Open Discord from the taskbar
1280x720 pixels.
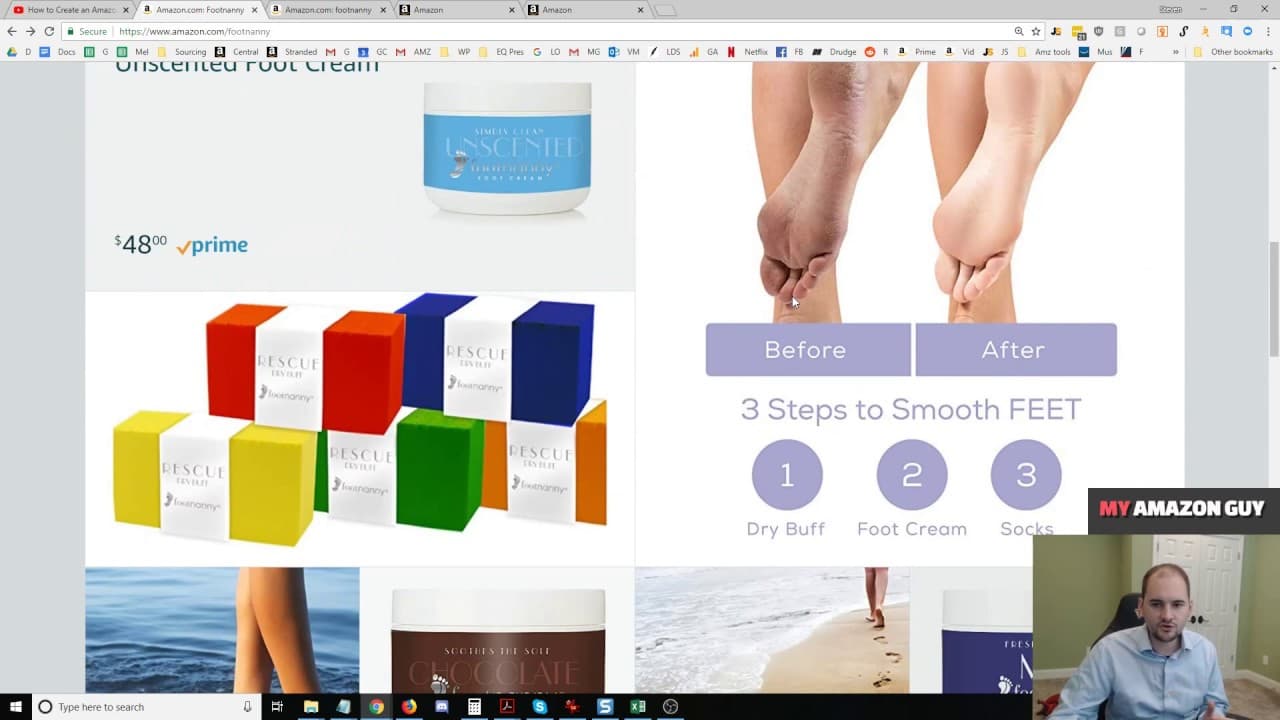[441, 707]
